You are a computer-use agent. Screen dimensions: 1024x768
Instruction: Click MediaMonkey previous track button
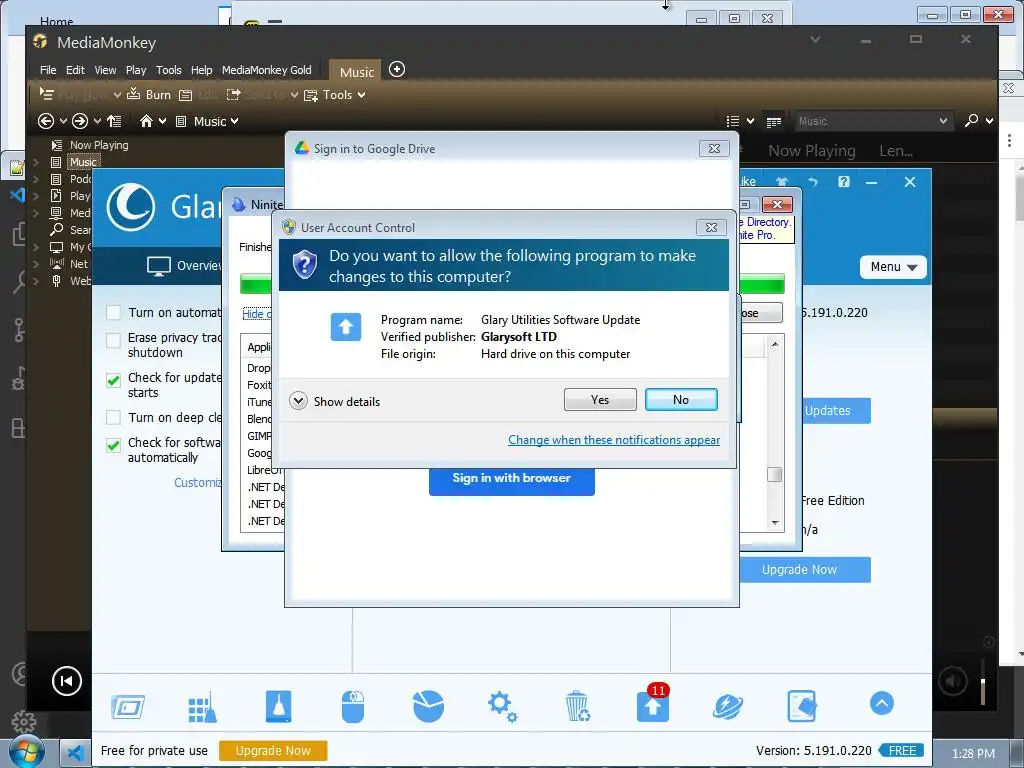tap(67, 682)
